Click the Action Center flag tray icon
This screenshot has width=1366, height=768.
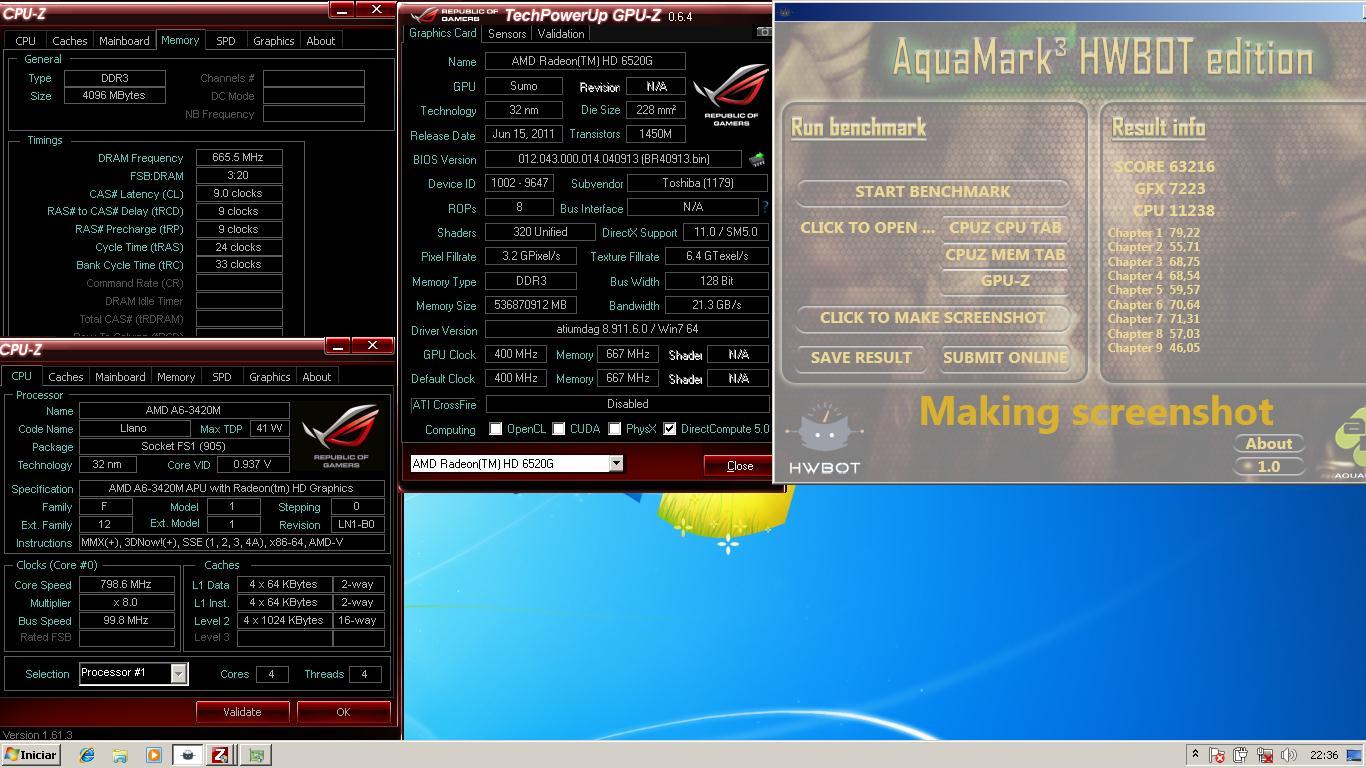click(1217, 755)
